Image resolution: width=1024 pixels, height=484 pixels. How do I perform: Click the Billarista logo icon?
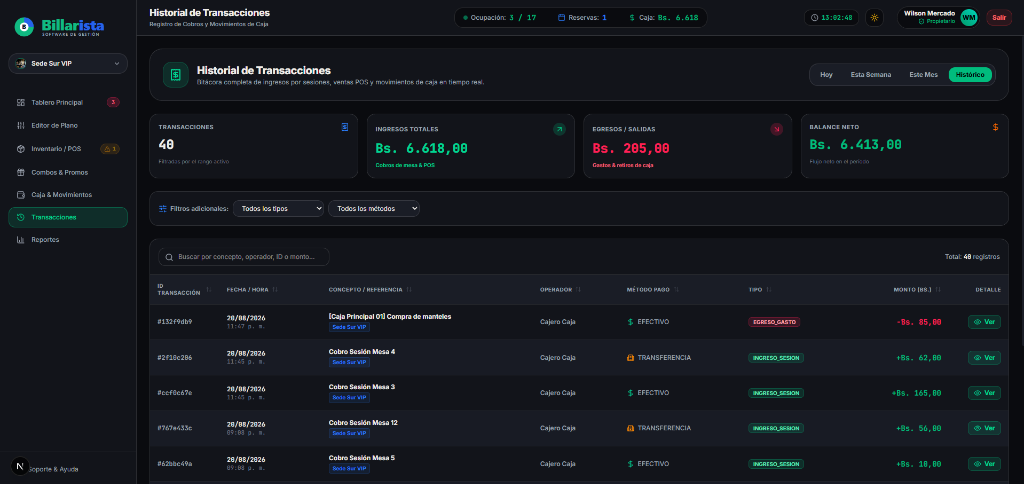[x=24, y=26]
